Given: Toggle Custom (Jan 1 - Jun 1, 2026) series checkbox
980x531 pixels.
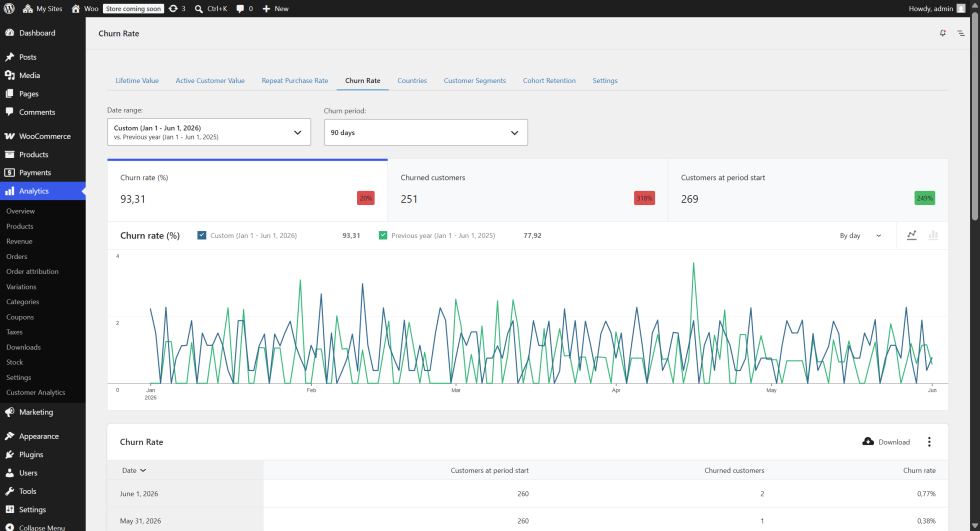Looking at the screenshot, I should pyautogui.click(x=202, y=236).
